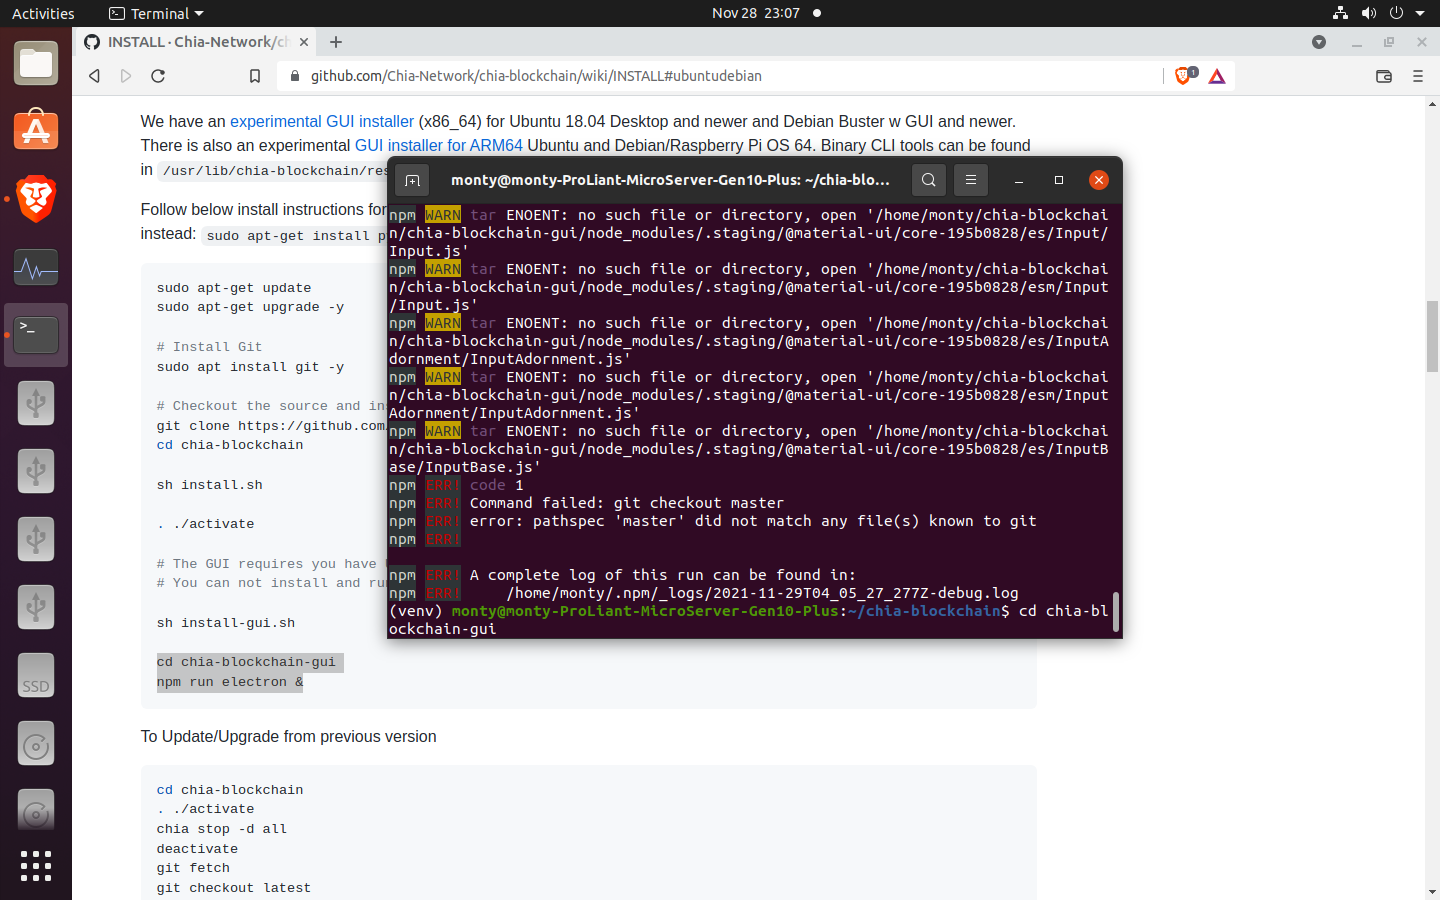Click 'sudo apt-get update' code line
This screenshot has width=1440, height=900.
tap(234, 288)
